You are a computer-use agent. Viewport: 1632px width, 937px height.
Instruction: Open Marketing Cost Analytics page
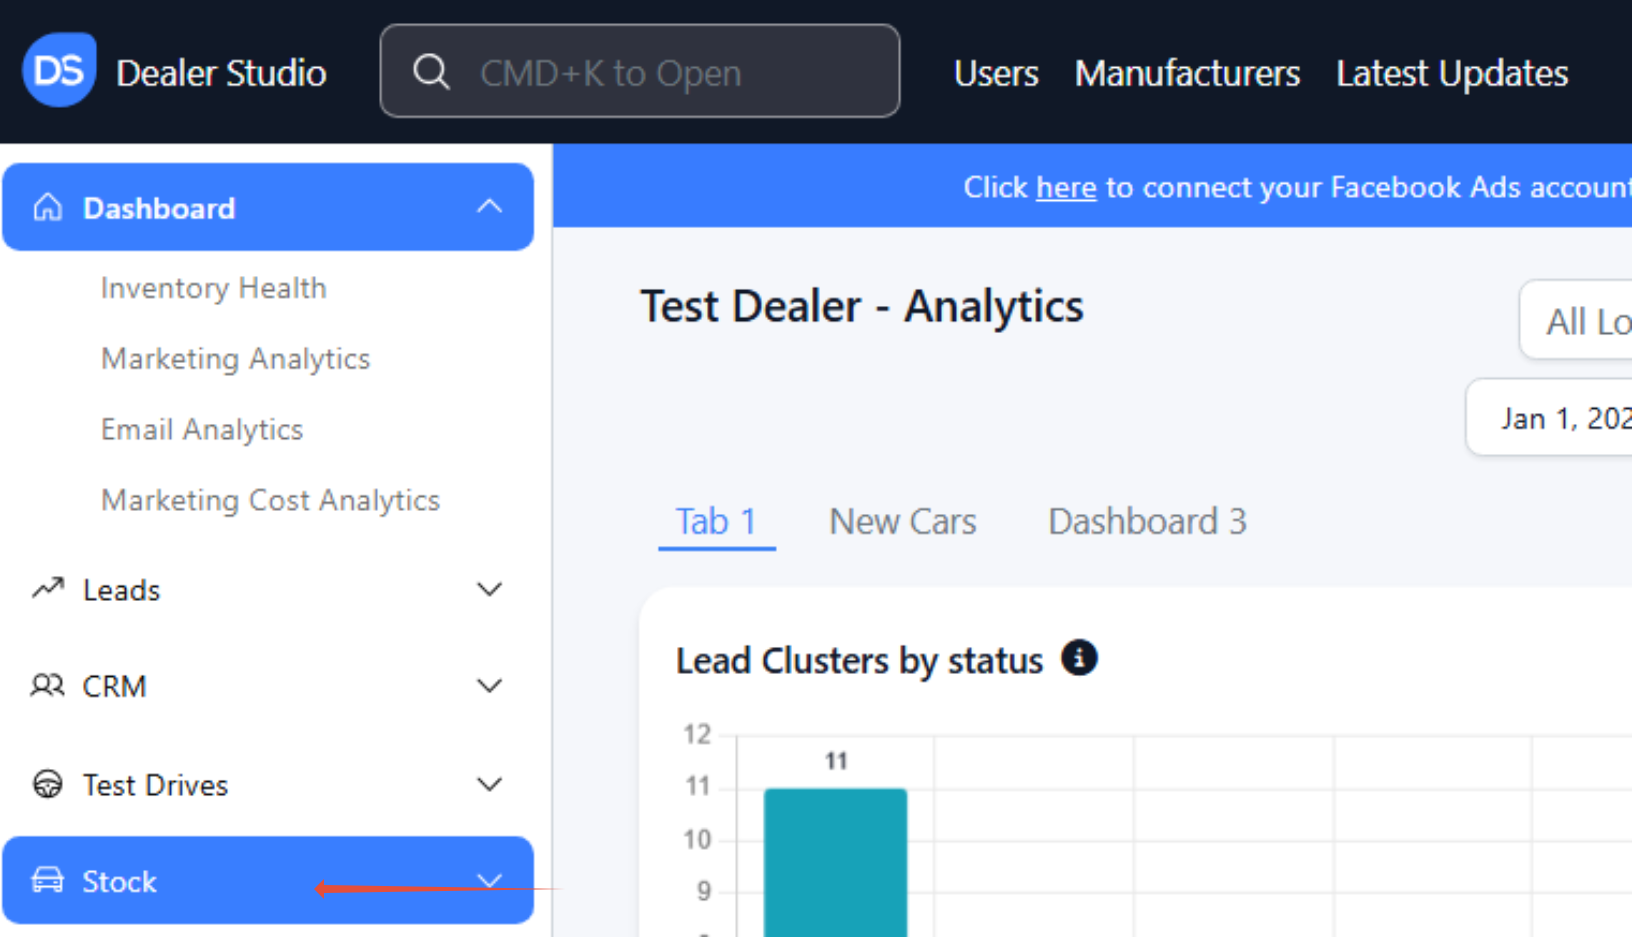click(270, 500)
